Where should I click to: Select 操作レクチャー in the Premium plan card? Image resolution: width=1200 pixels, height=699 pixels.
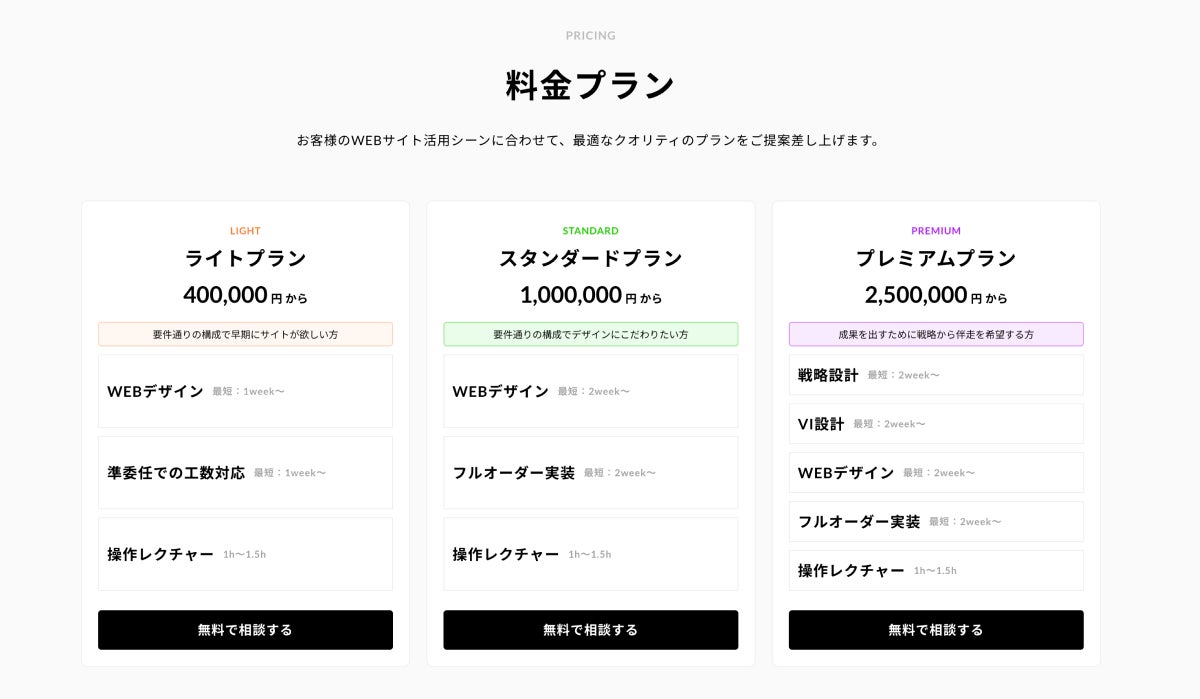coord(935,570)
